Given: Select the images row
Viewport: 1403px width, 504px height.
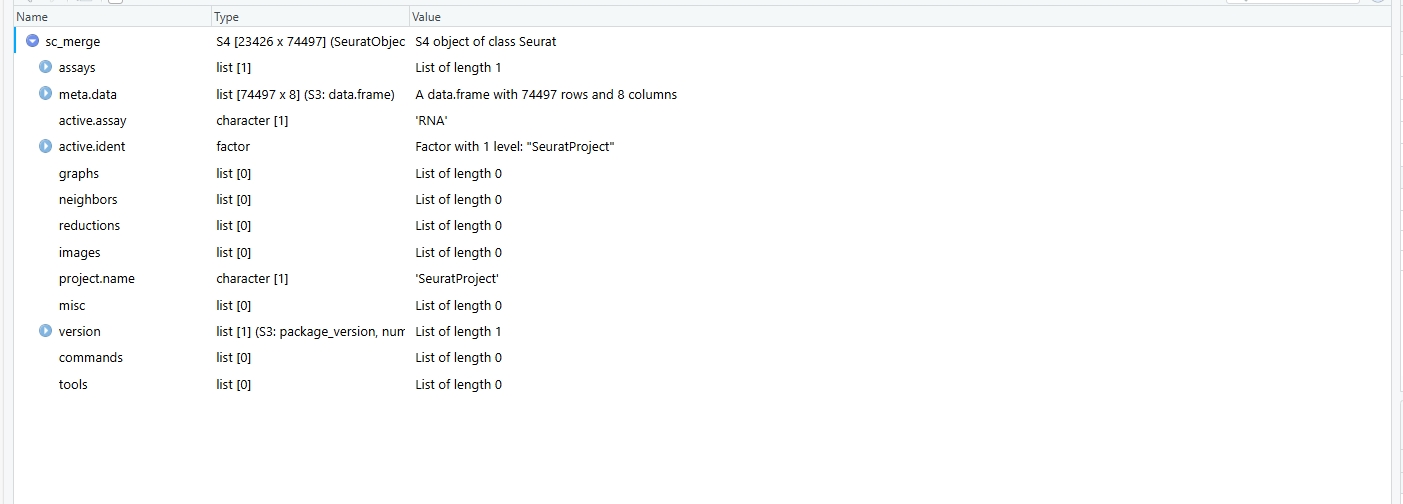Looking at the screenshot, I should pos(702,253).
